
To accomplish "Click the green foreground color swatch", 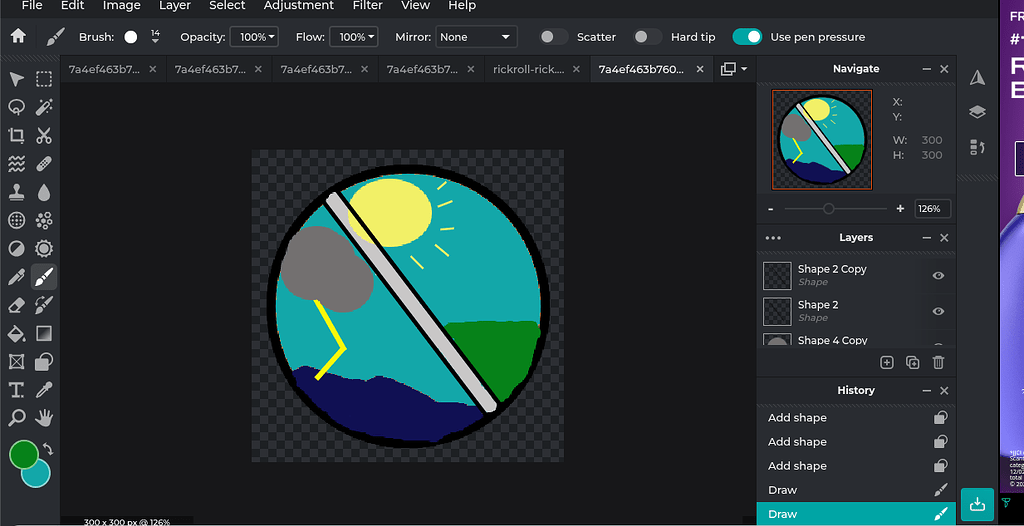I will coord(23,454).
